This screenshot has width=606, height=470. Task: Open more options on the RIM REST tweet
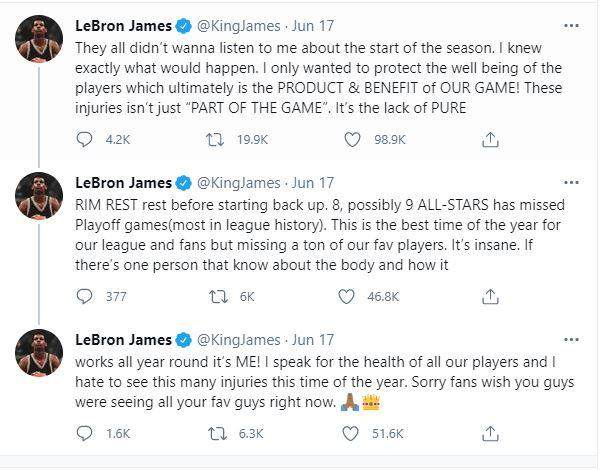[x=571, y=182]
